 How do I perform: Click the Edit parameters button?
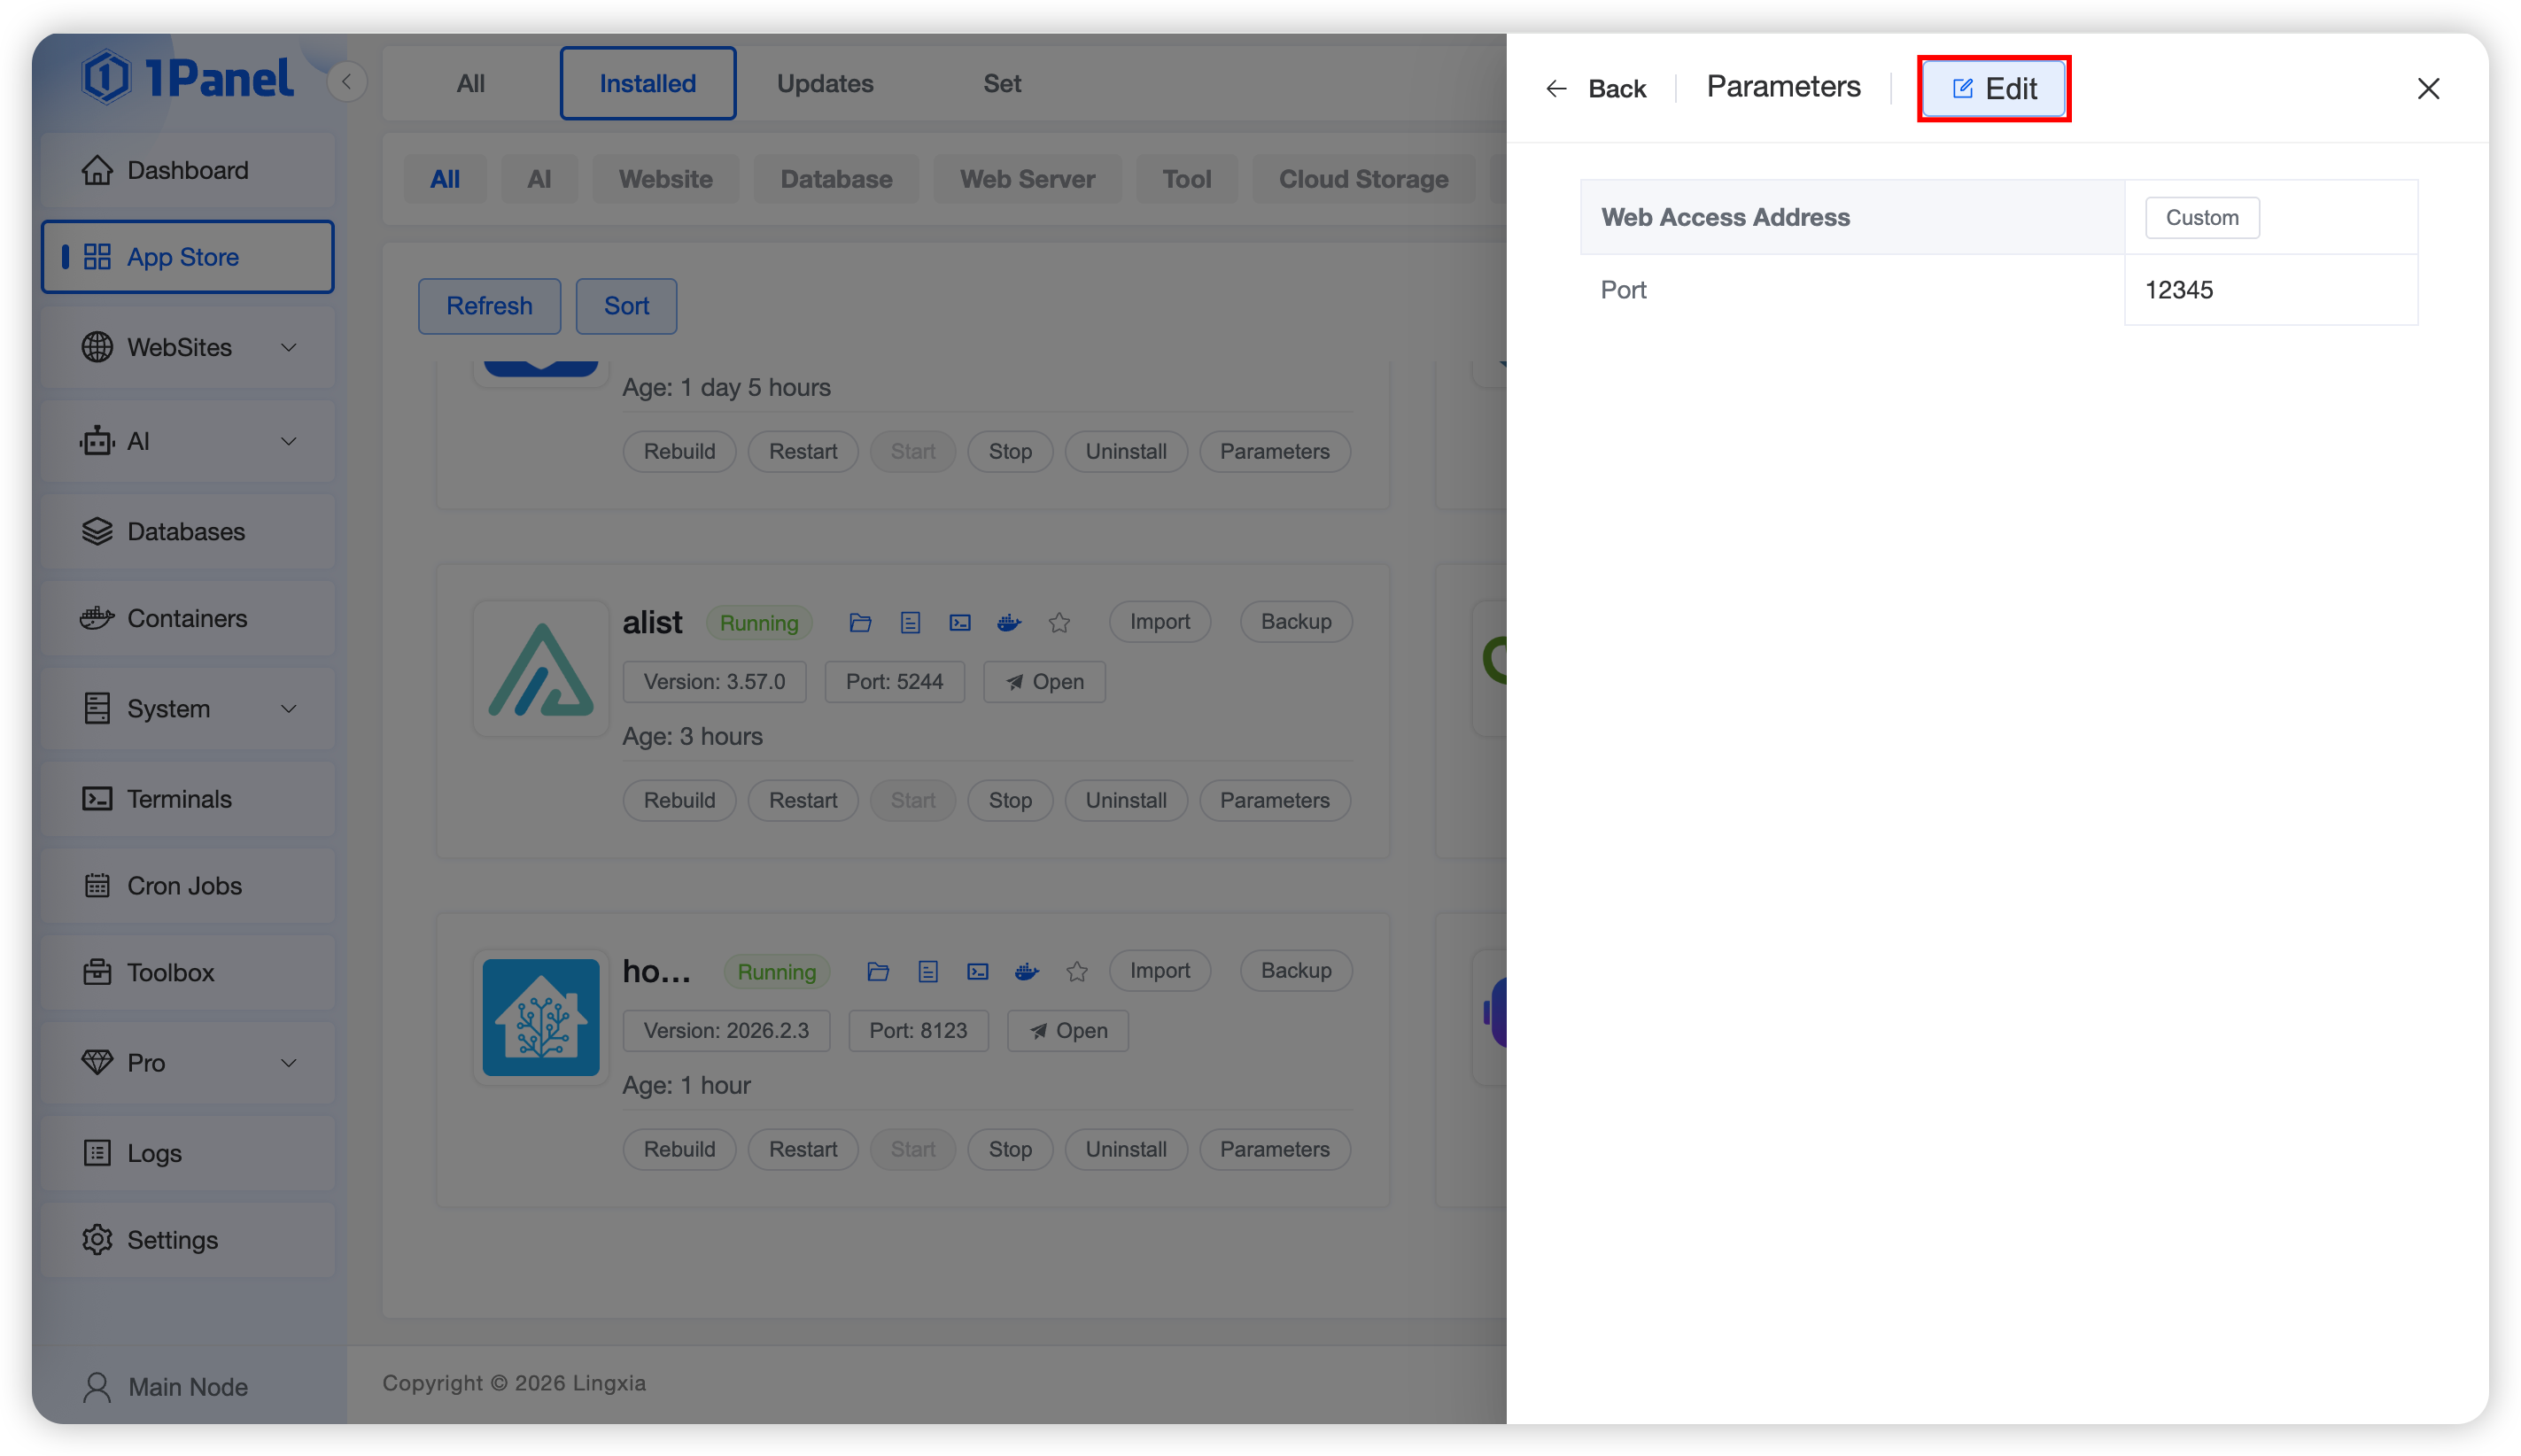coord(1993,89)
